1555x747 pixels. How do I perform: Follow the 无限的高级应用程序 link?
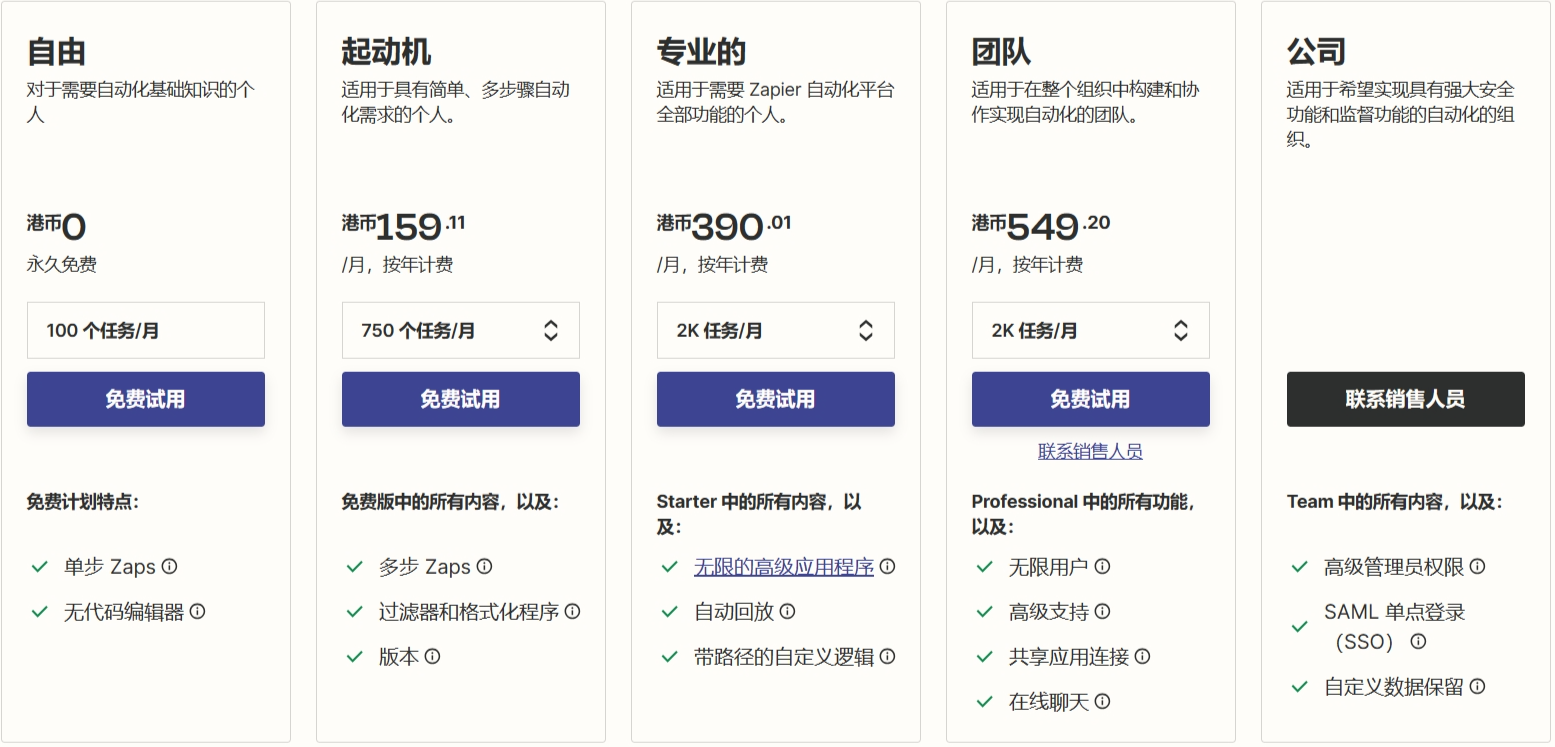784,567
